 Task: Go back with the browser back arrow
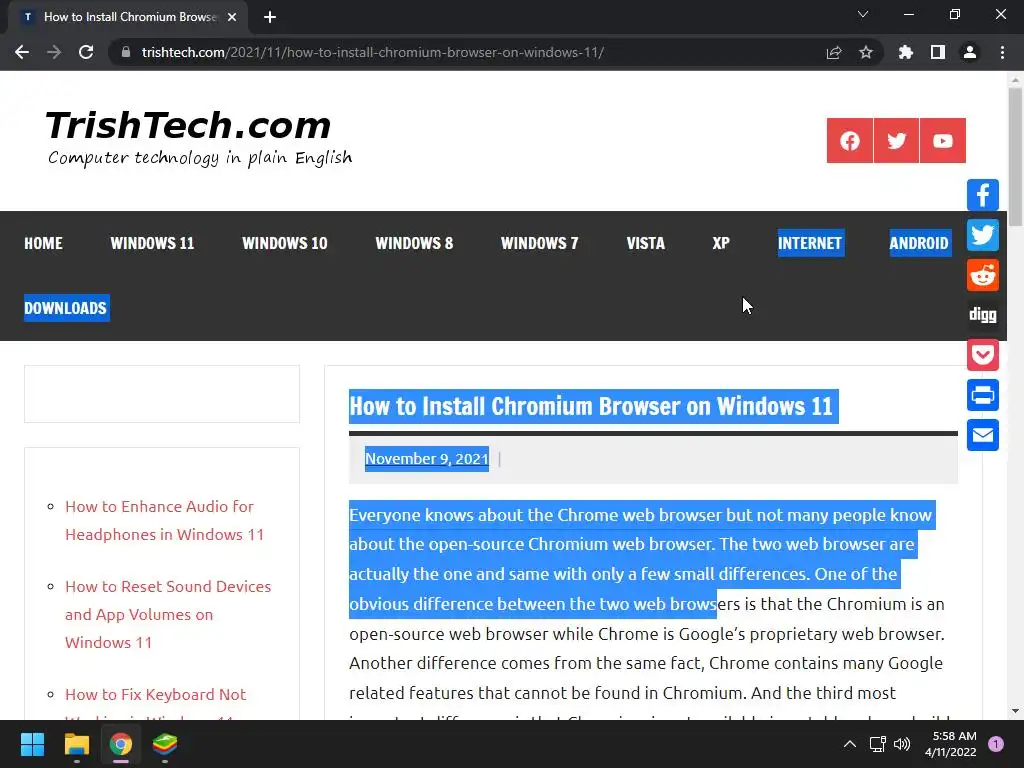point(22,52)
